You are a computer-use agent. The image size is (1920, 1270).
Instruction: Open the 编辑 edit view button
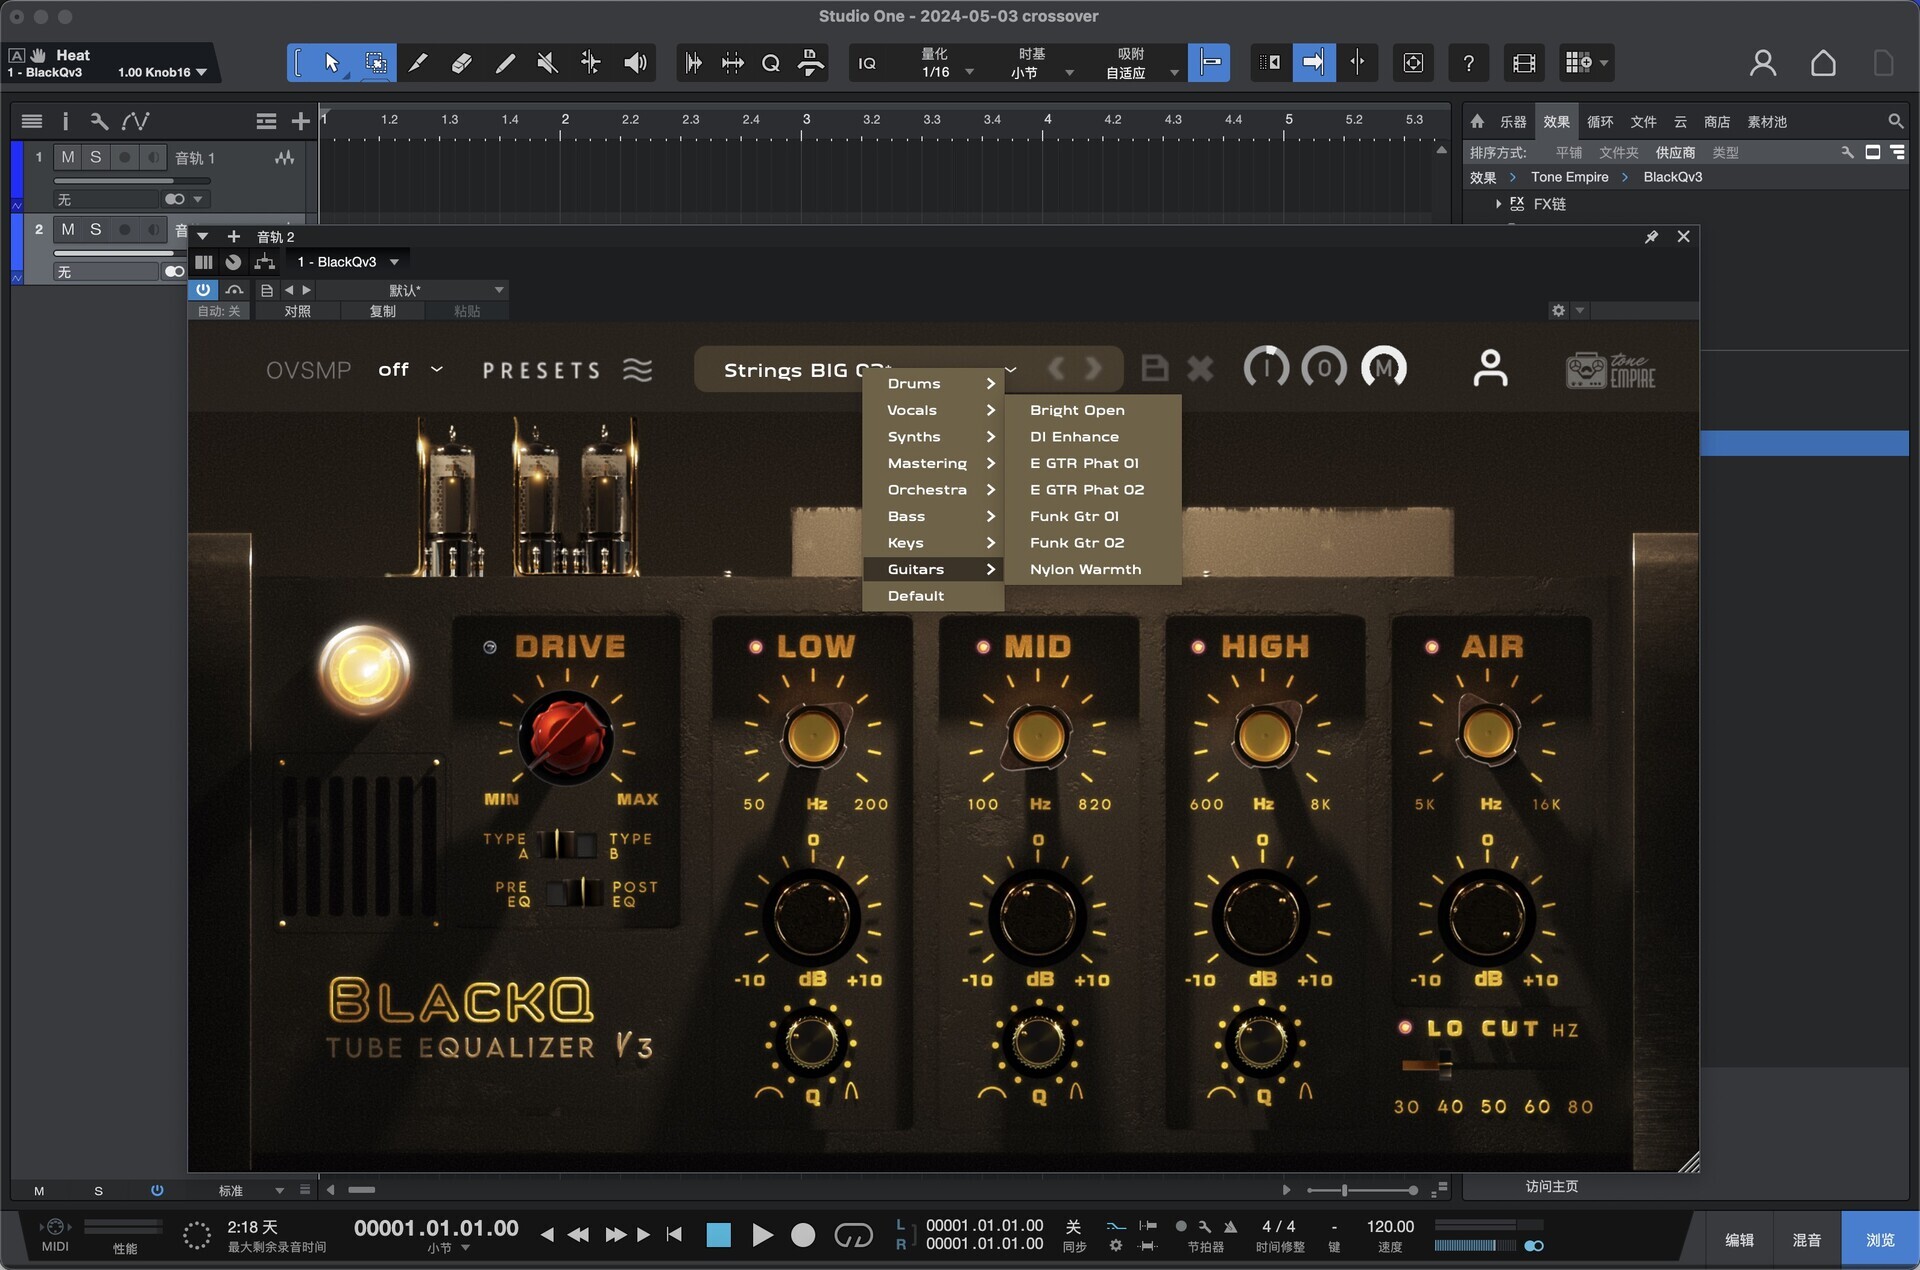click(x=1739, y=1240)
